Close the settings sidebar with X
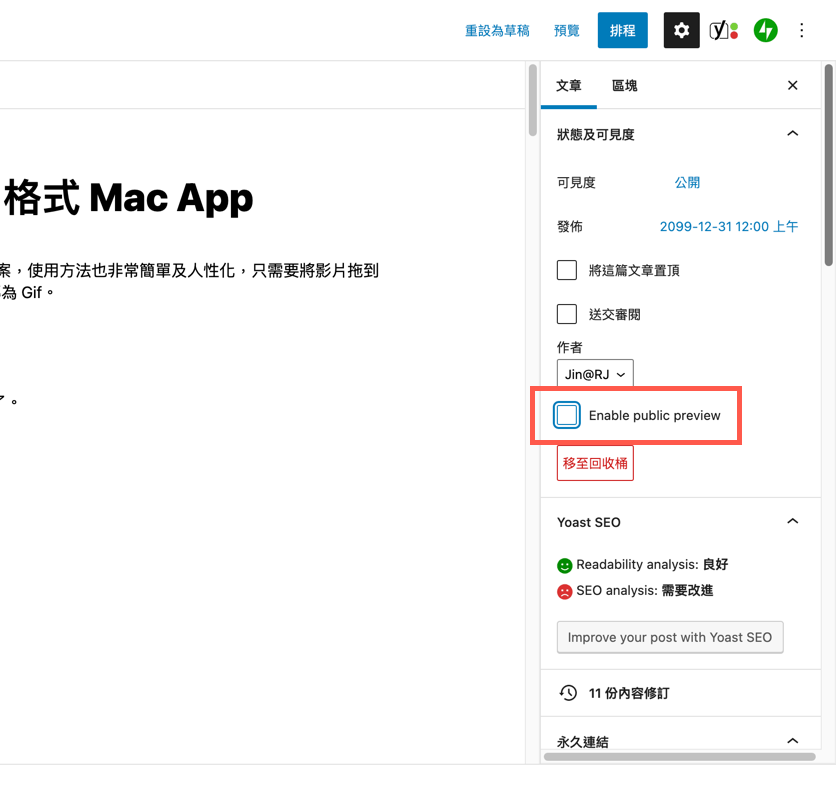Screen dimensions: 836x789 click(793, 85)
